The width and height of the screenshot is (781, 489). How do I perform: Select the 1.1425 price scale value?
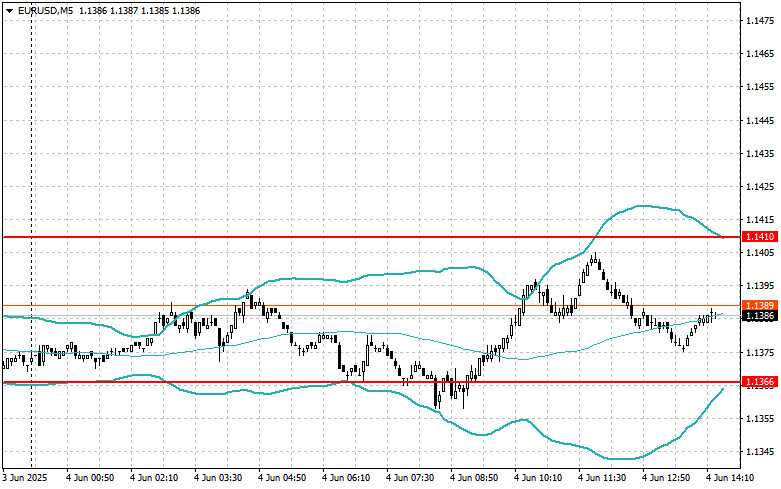[x=760, y=187]
